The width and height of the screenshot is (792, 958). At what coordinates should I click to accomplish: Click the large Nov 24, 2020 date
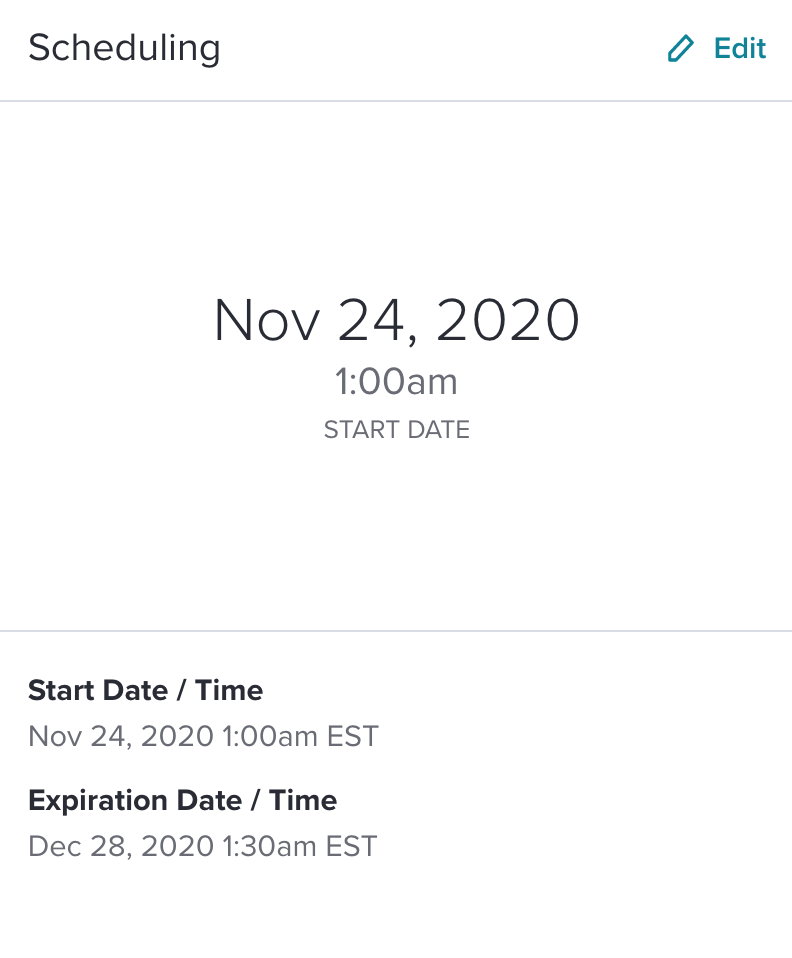pyautogui.click(x=396, y=320)
